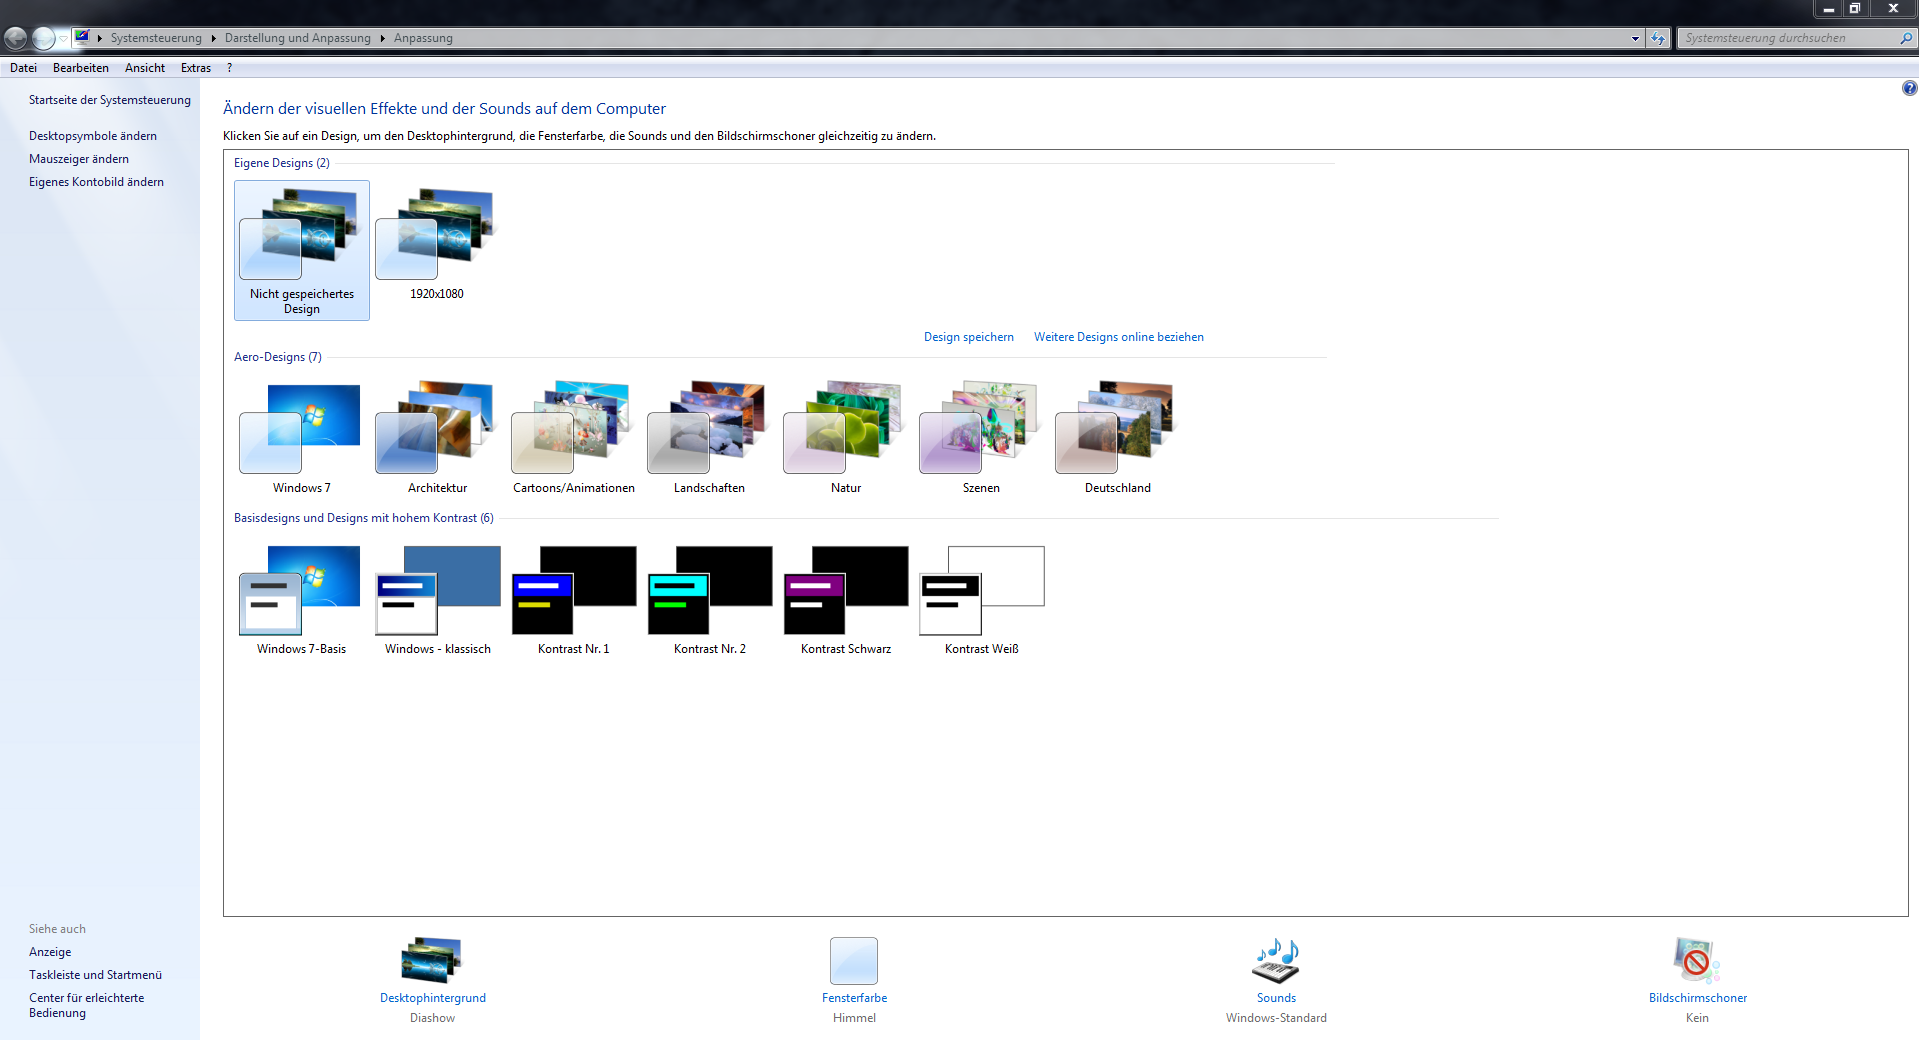Viewport: 1919px width, 1040px height.
Task: Click the control panel icon in address bar
Action: point(82,37)
